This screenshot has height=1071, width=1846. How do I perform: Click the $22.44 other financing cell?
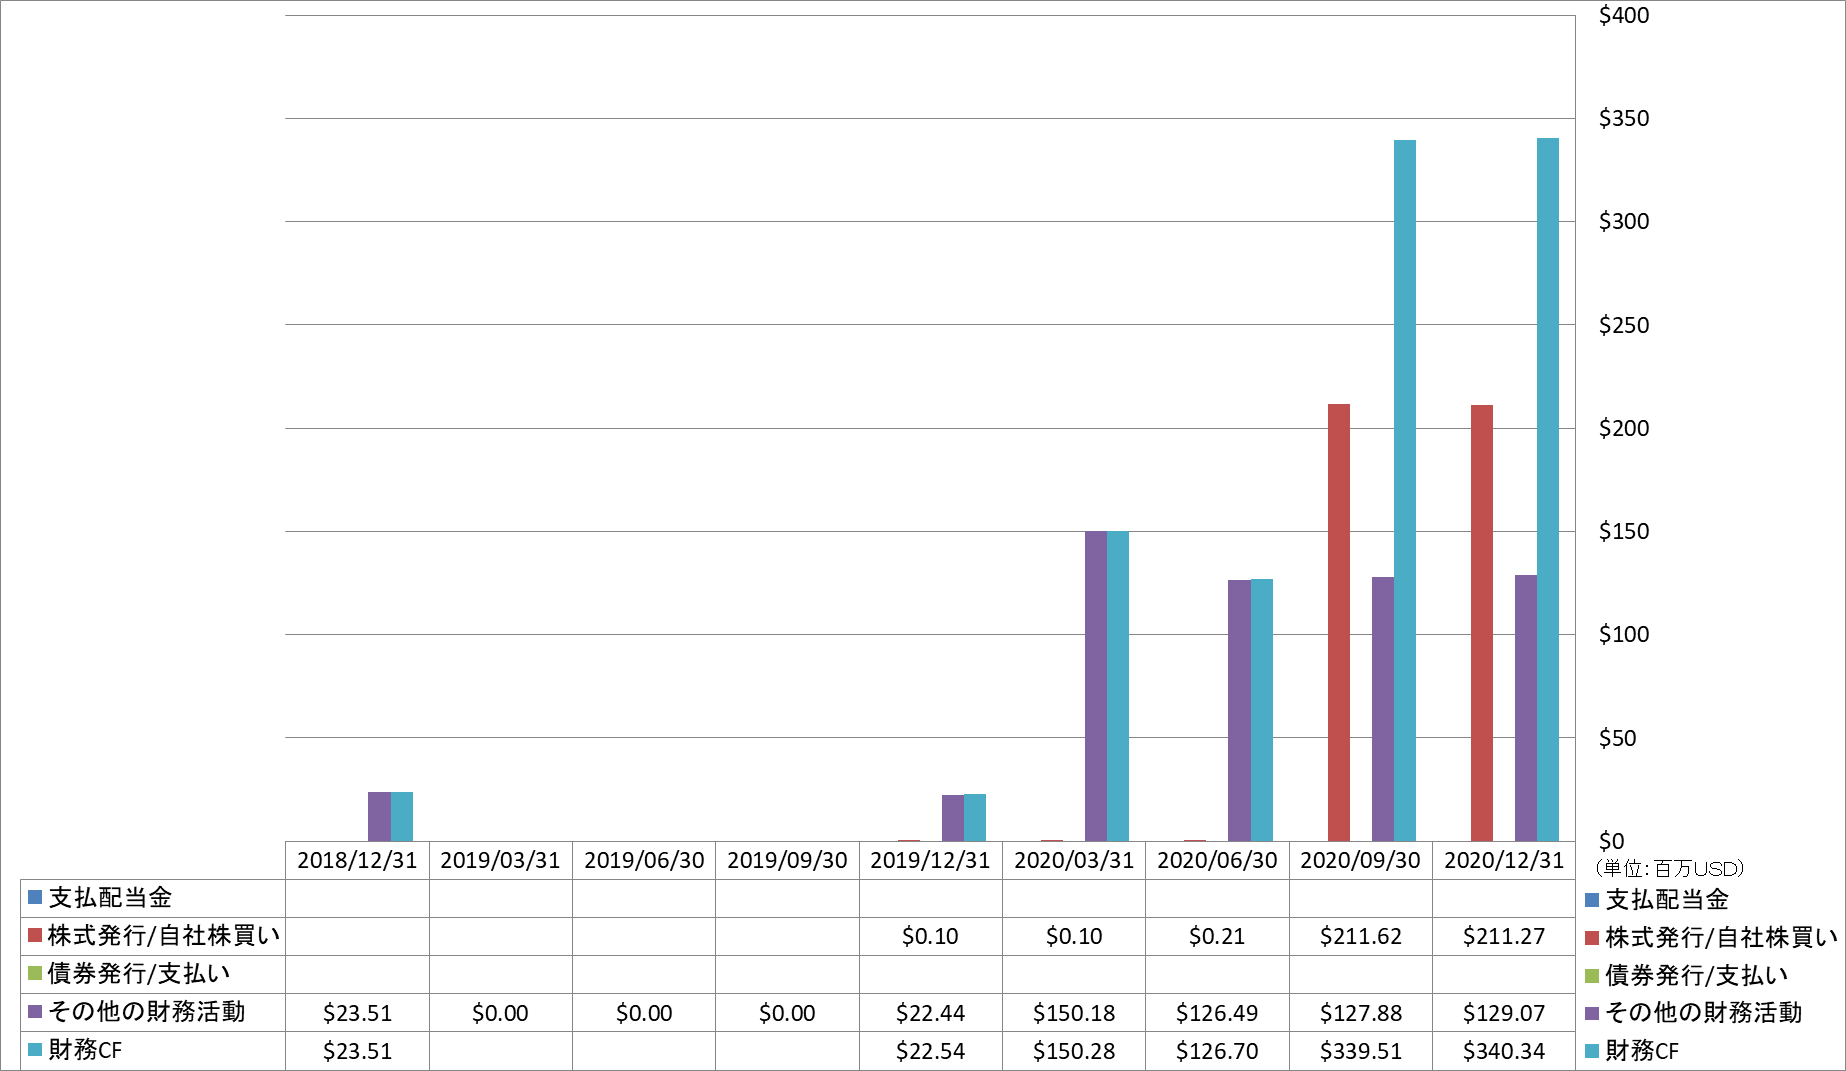click(930, 1013)
